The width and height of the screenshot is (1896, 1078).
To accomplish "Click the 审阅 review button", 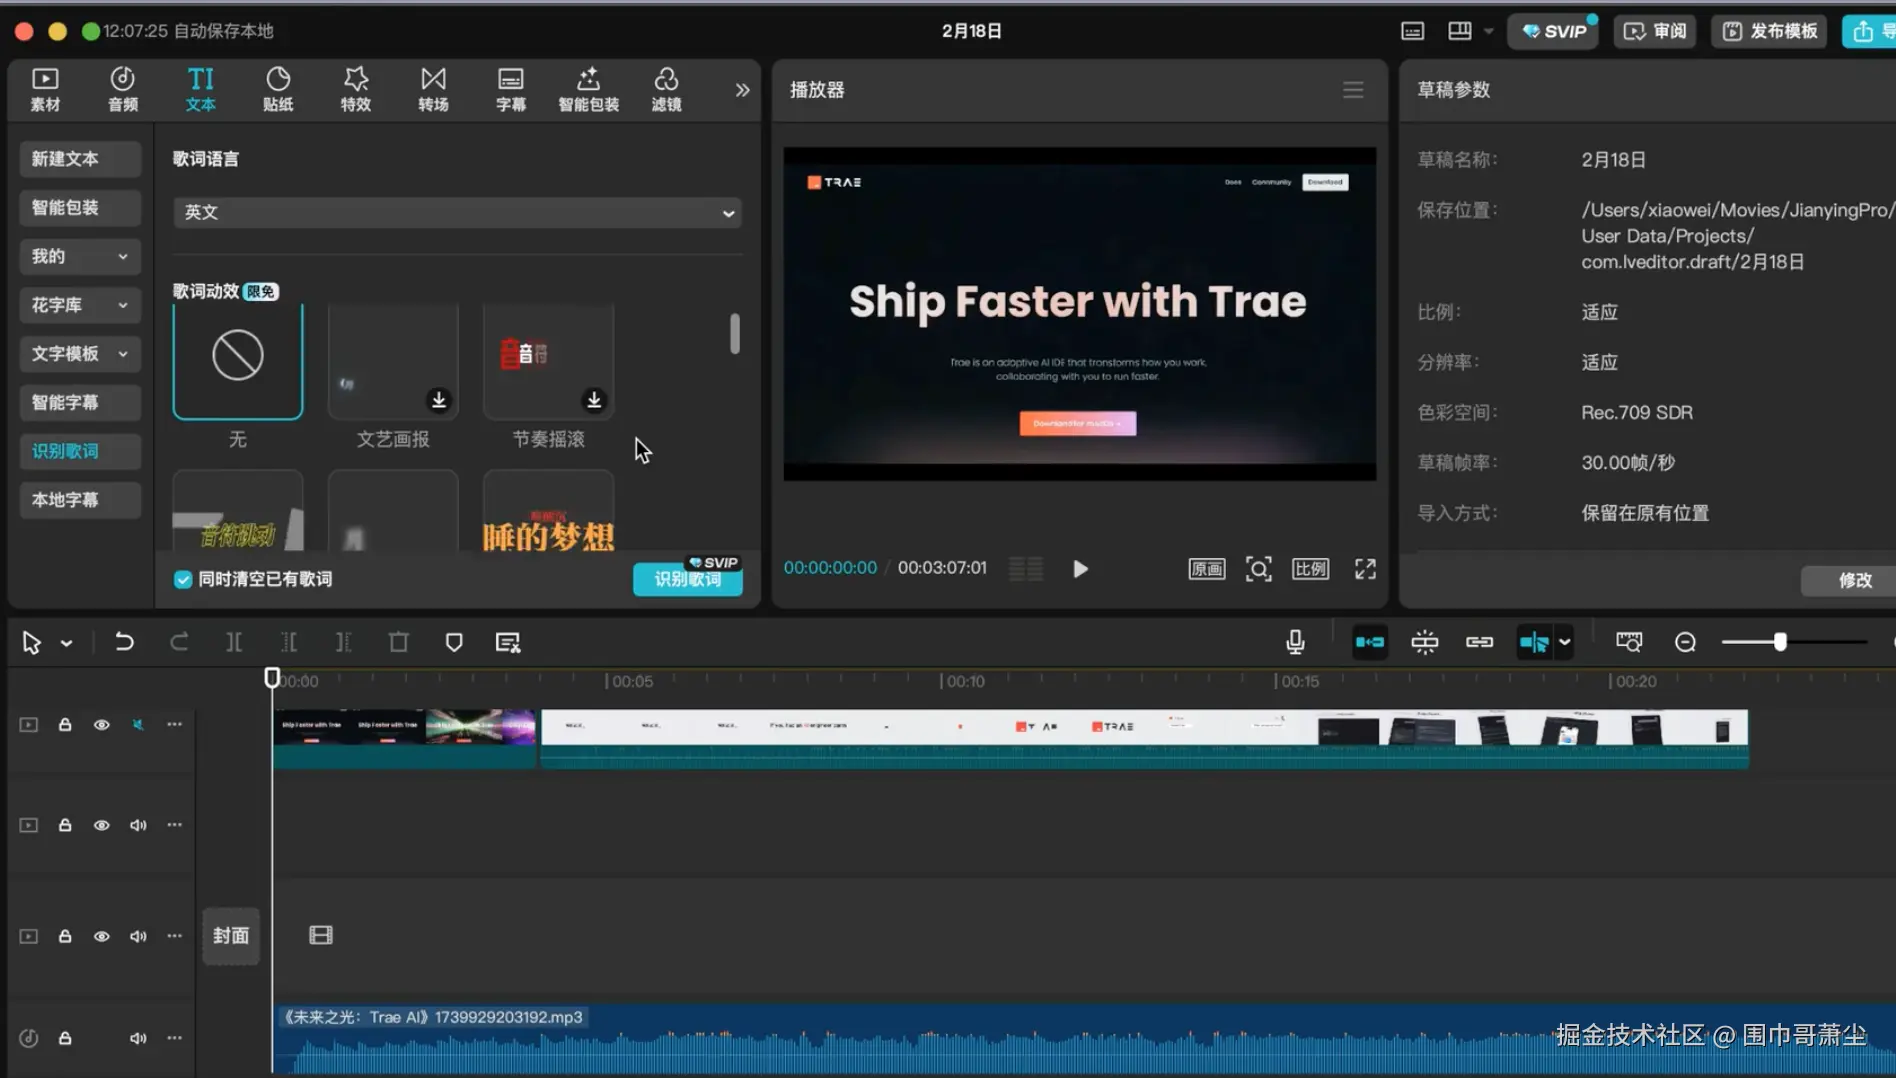I will (x=1655, y=31).
